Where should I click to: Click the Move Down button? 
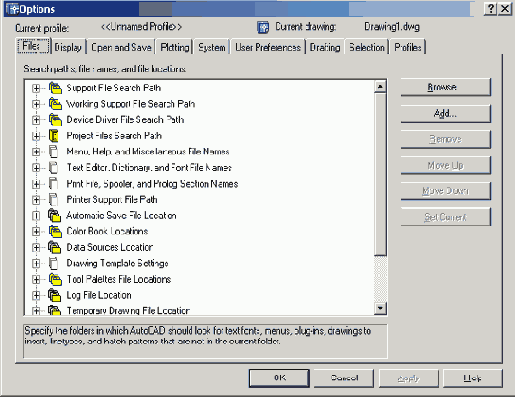tap(446, 191)
